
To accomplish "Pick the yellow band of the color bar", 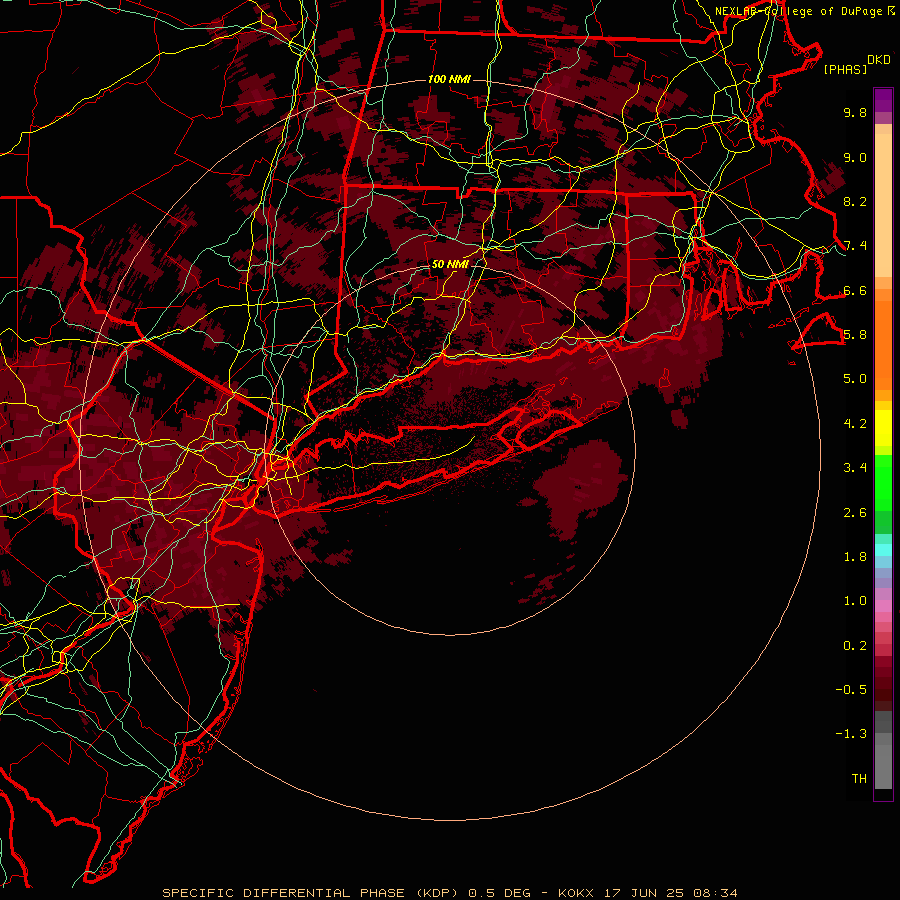I will point(883,428).
